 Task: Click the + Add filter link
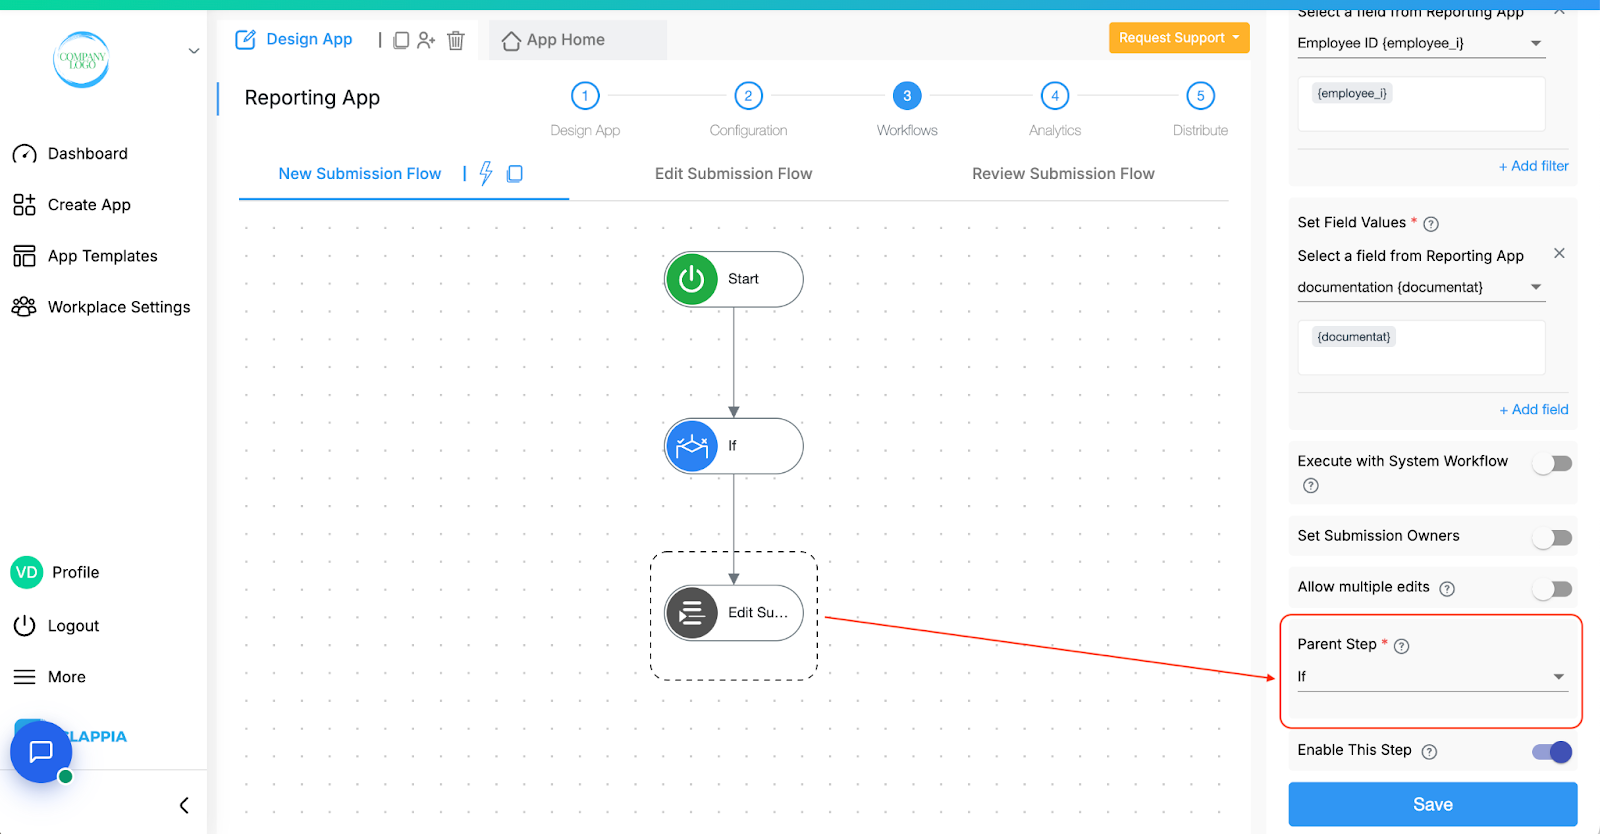(x=1534, y=166)
